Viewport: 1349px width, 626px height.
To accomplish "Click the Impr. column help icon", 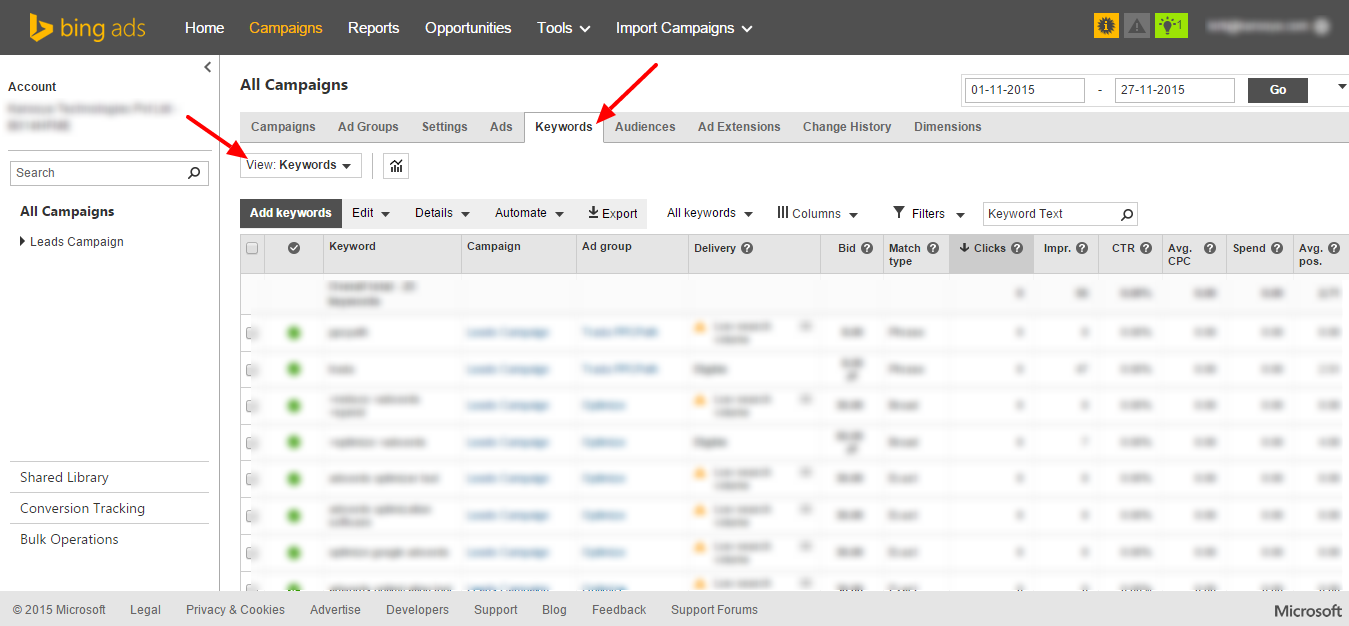I will (x=1082, y=248).
